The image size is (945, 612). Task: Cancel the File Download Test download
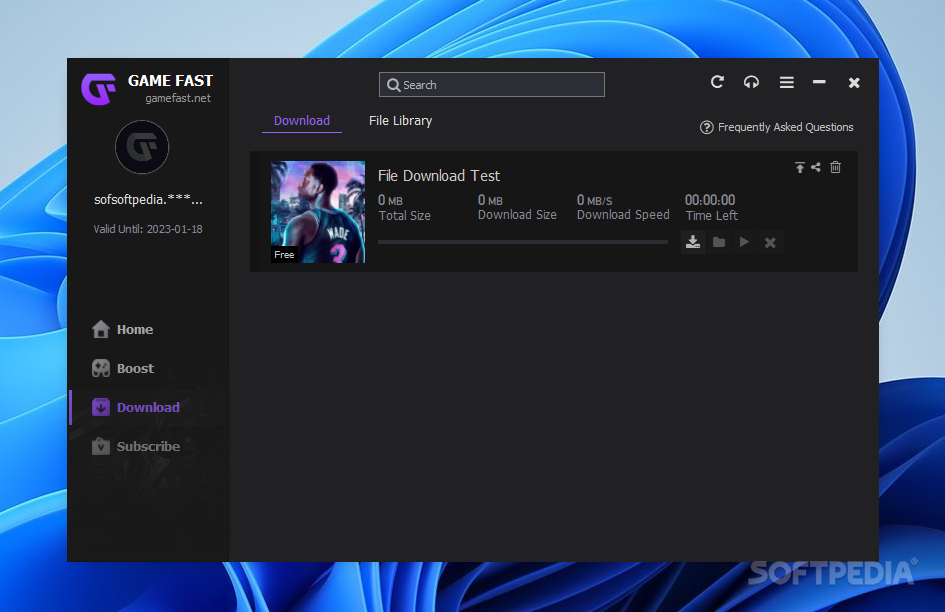click(x=770, y=242)
